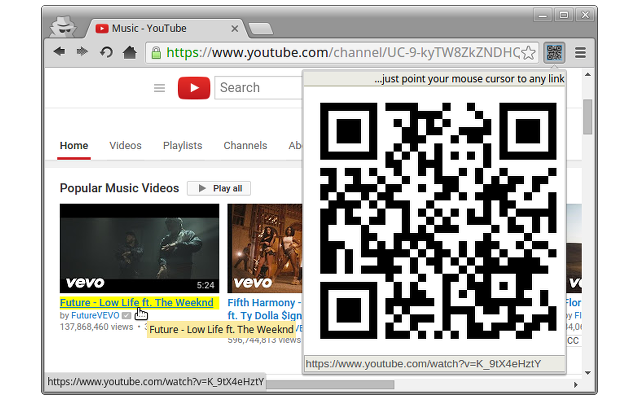Viewport: 640px width, 400px height.
Task: Click the green padlock security icon
Action: pos(156,53)
